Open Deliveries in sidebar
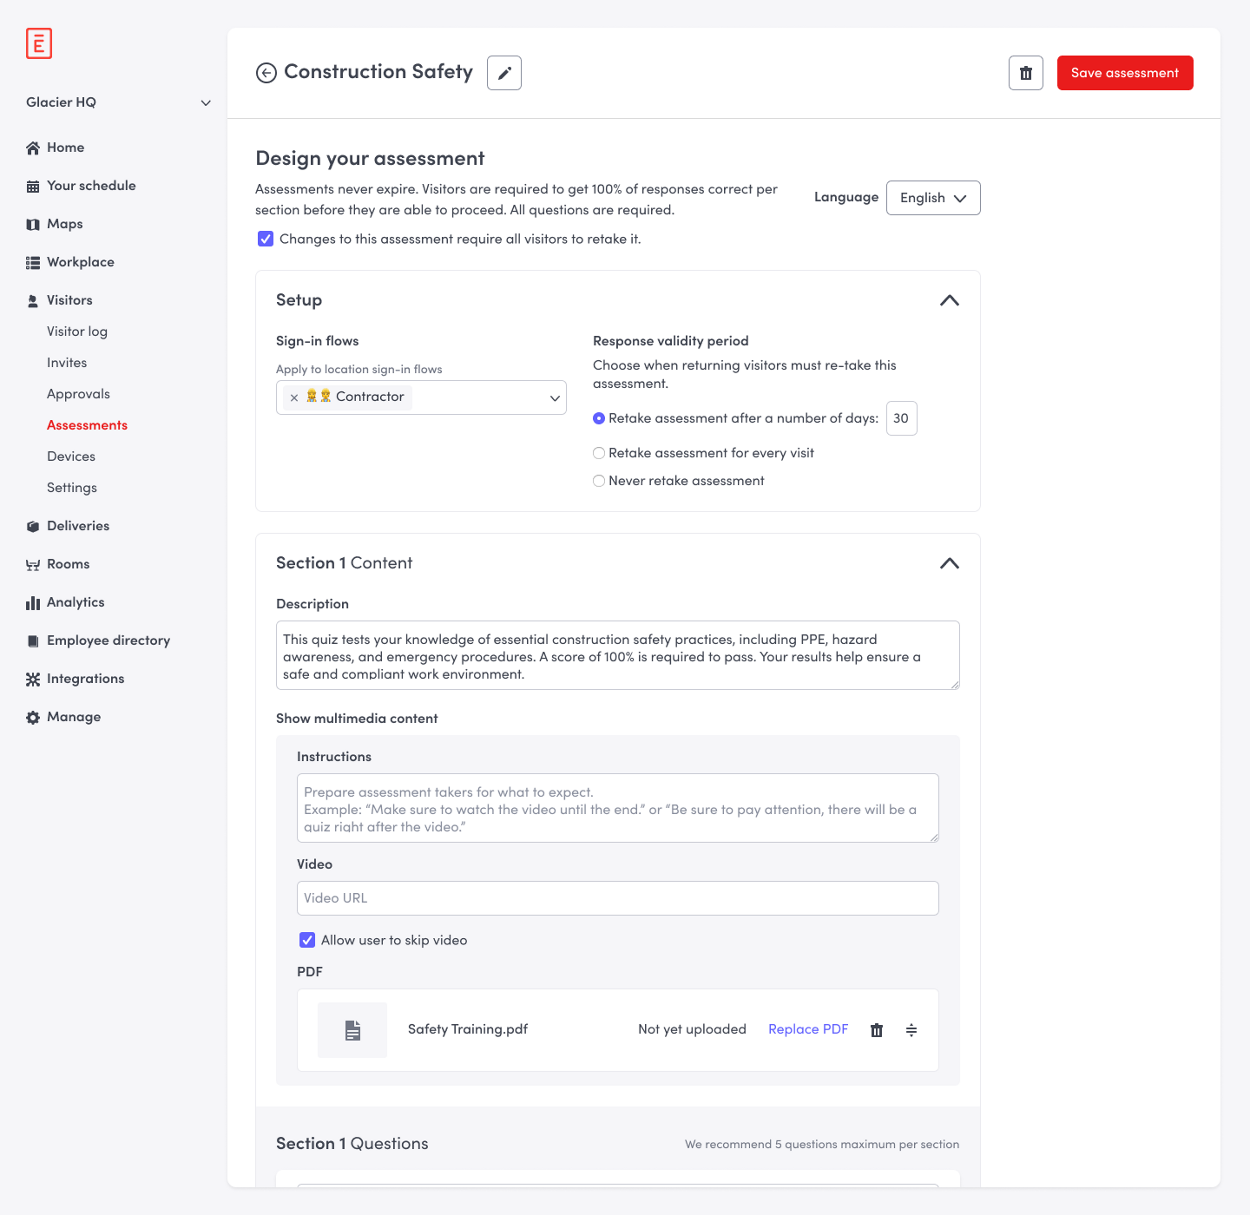Screen dimensions: 1250x1215 point(78,526)
